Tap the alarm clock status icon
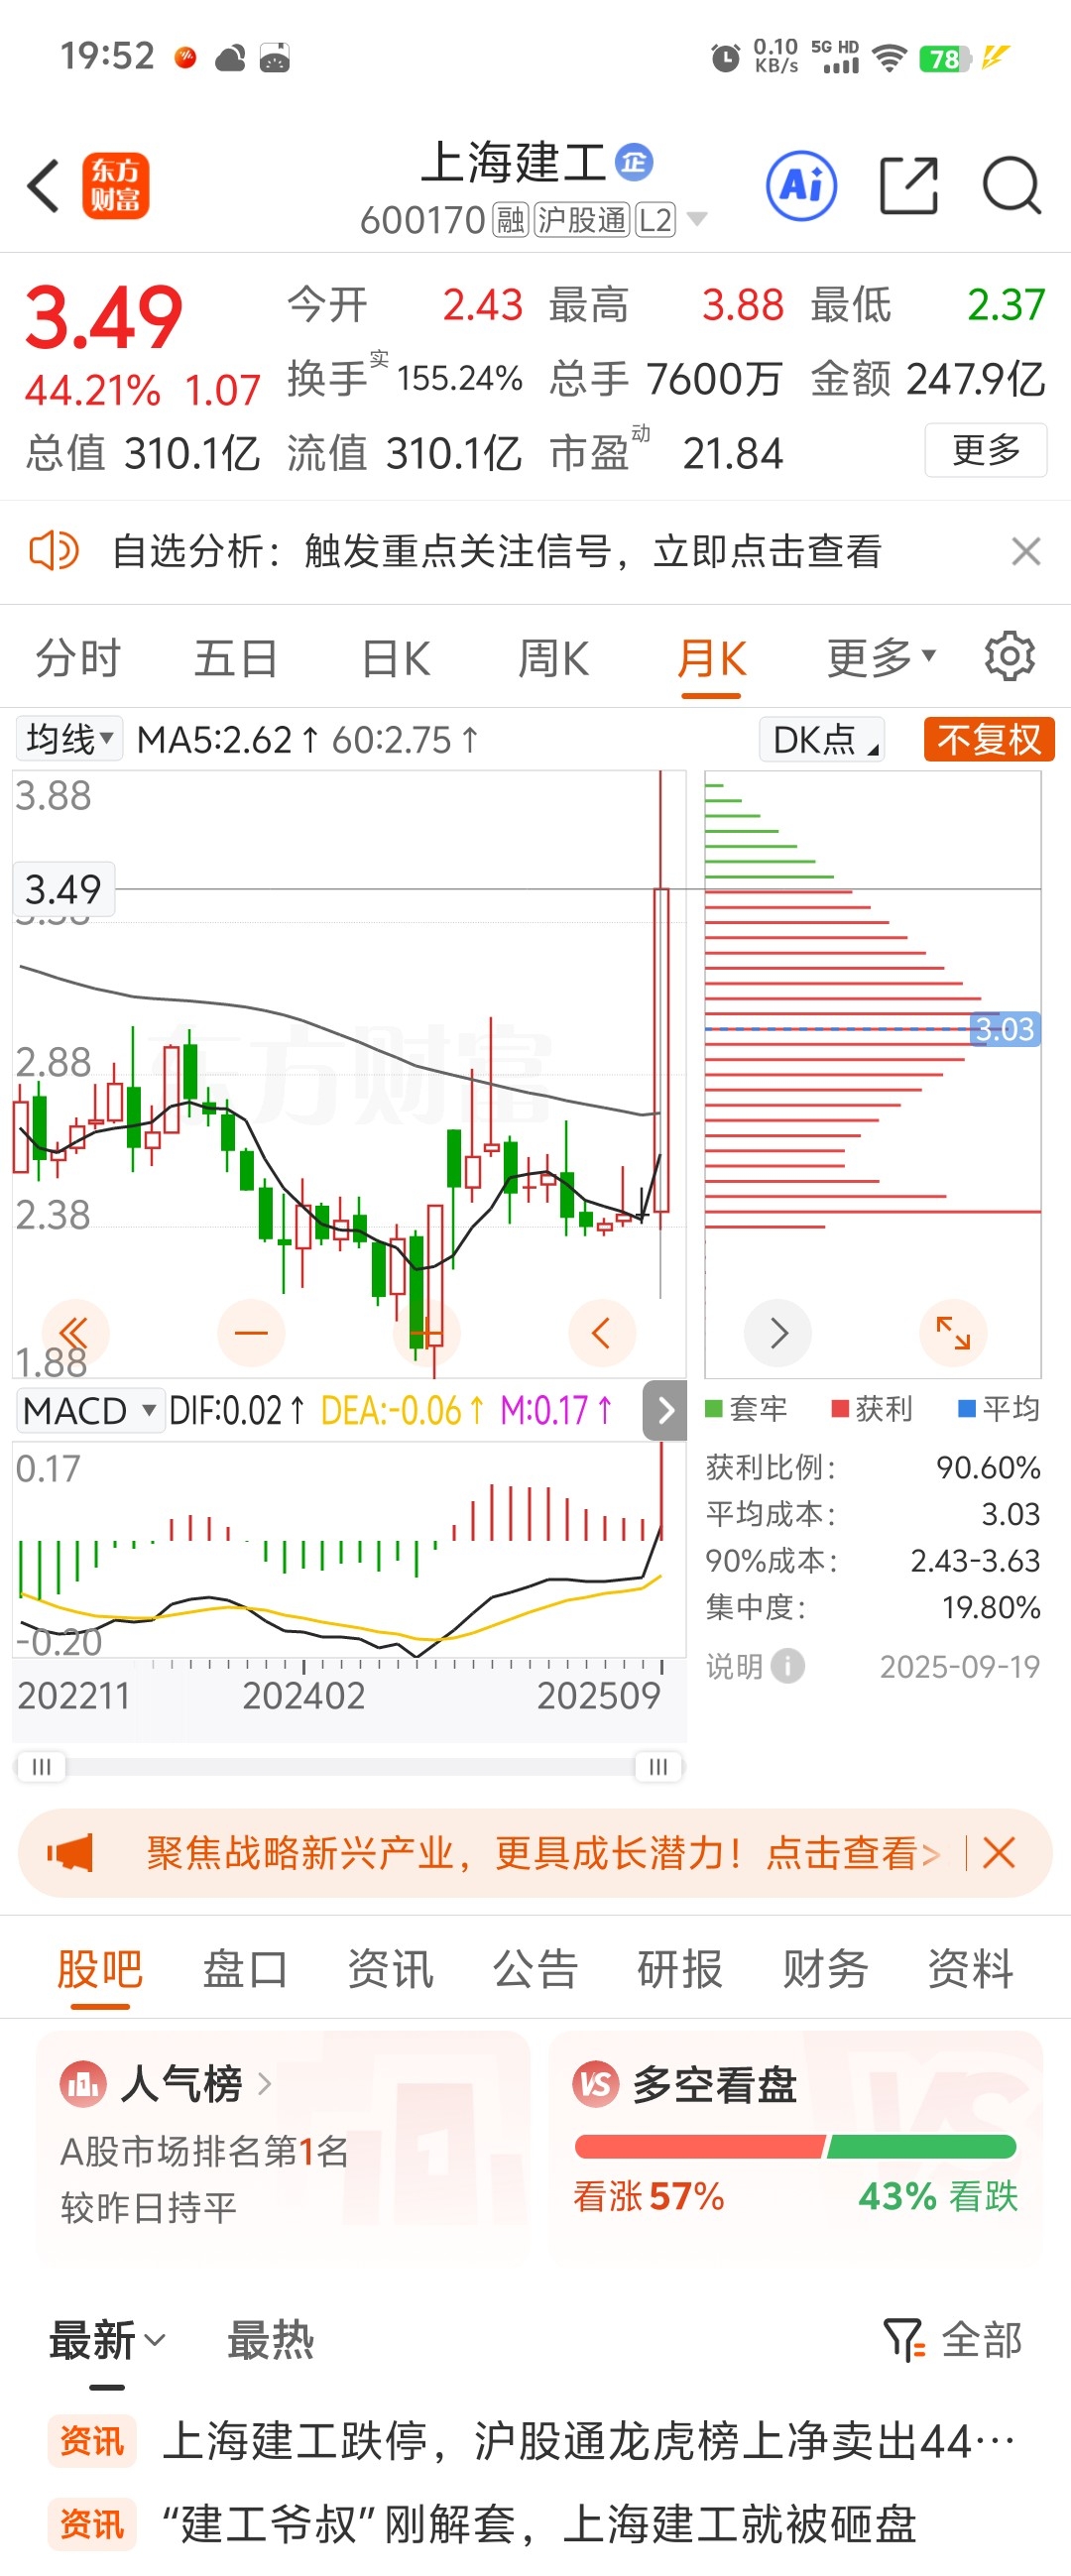The image size is (1071, 2576). (x=725, y=58)
